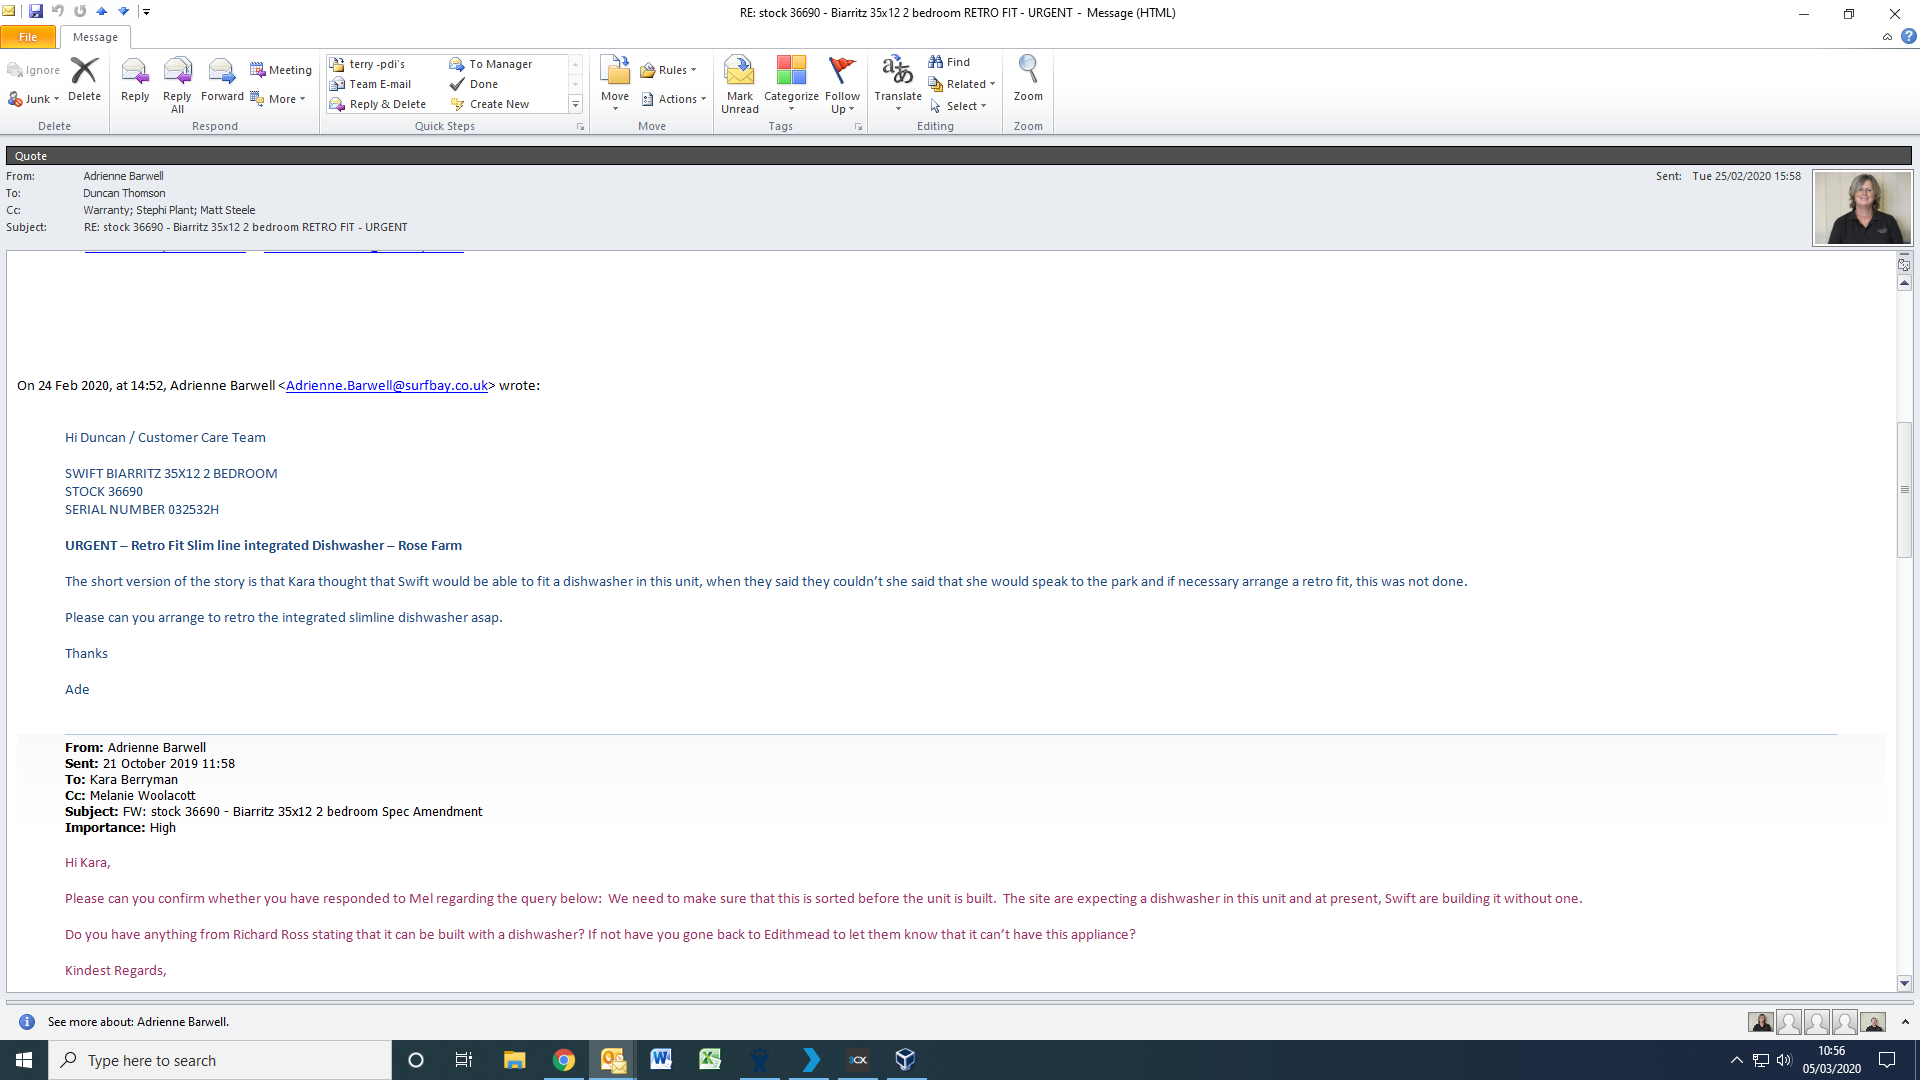
Task: Apply the Done quick step
Action: point(483,84)
